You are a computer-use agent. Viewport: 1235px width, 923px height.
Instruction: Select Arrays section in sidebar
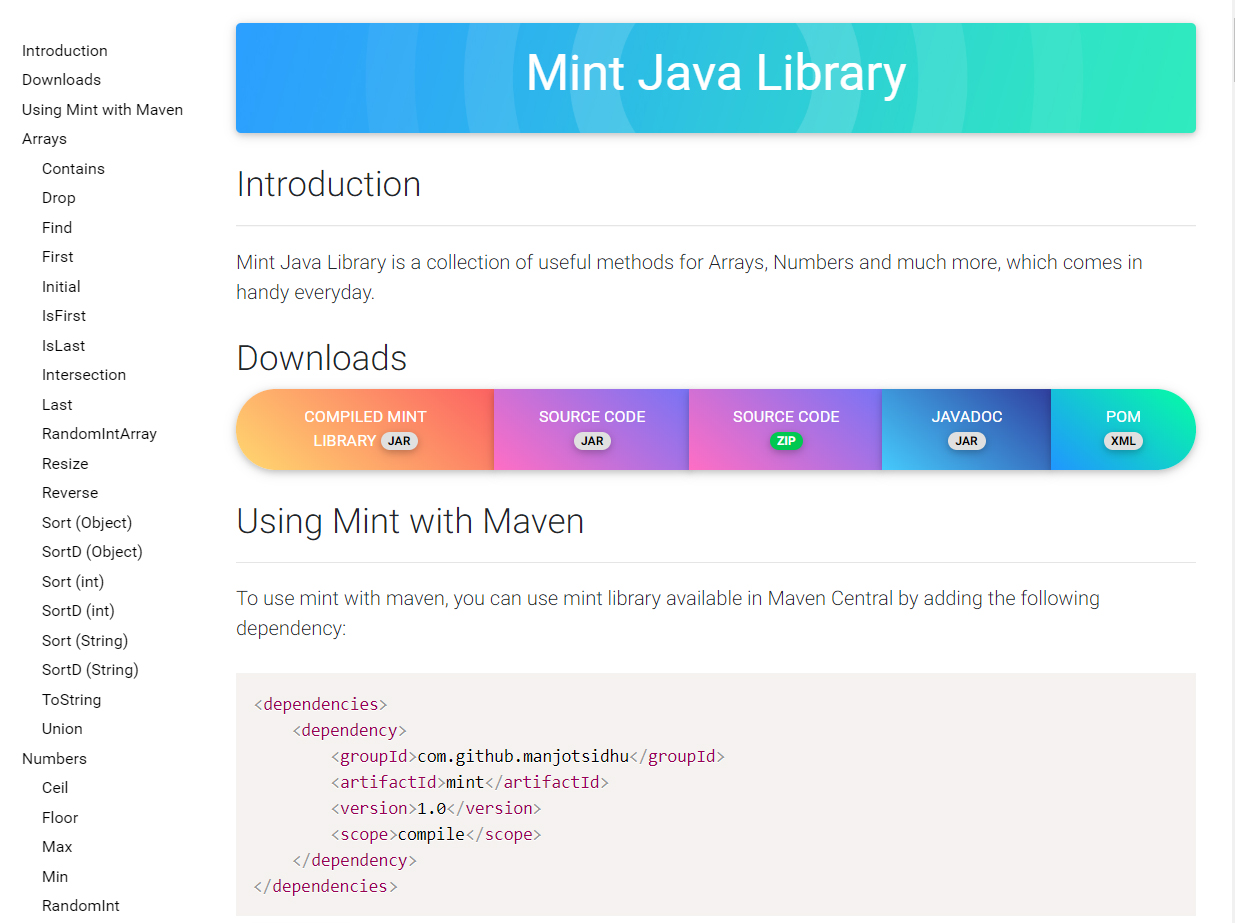point(44,139)
